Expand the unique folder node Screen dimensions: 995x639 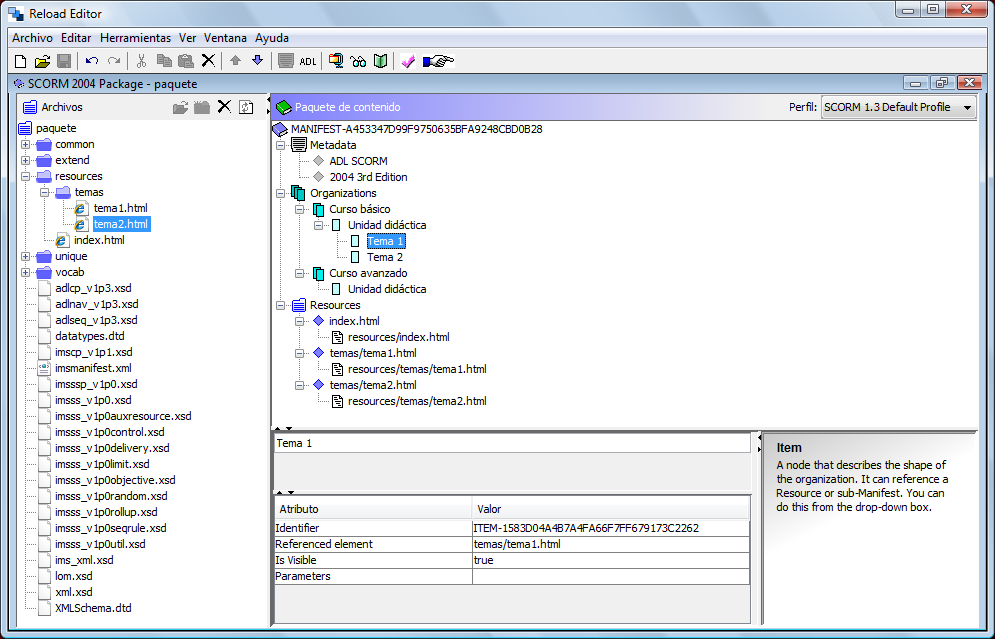click(25, 256)
